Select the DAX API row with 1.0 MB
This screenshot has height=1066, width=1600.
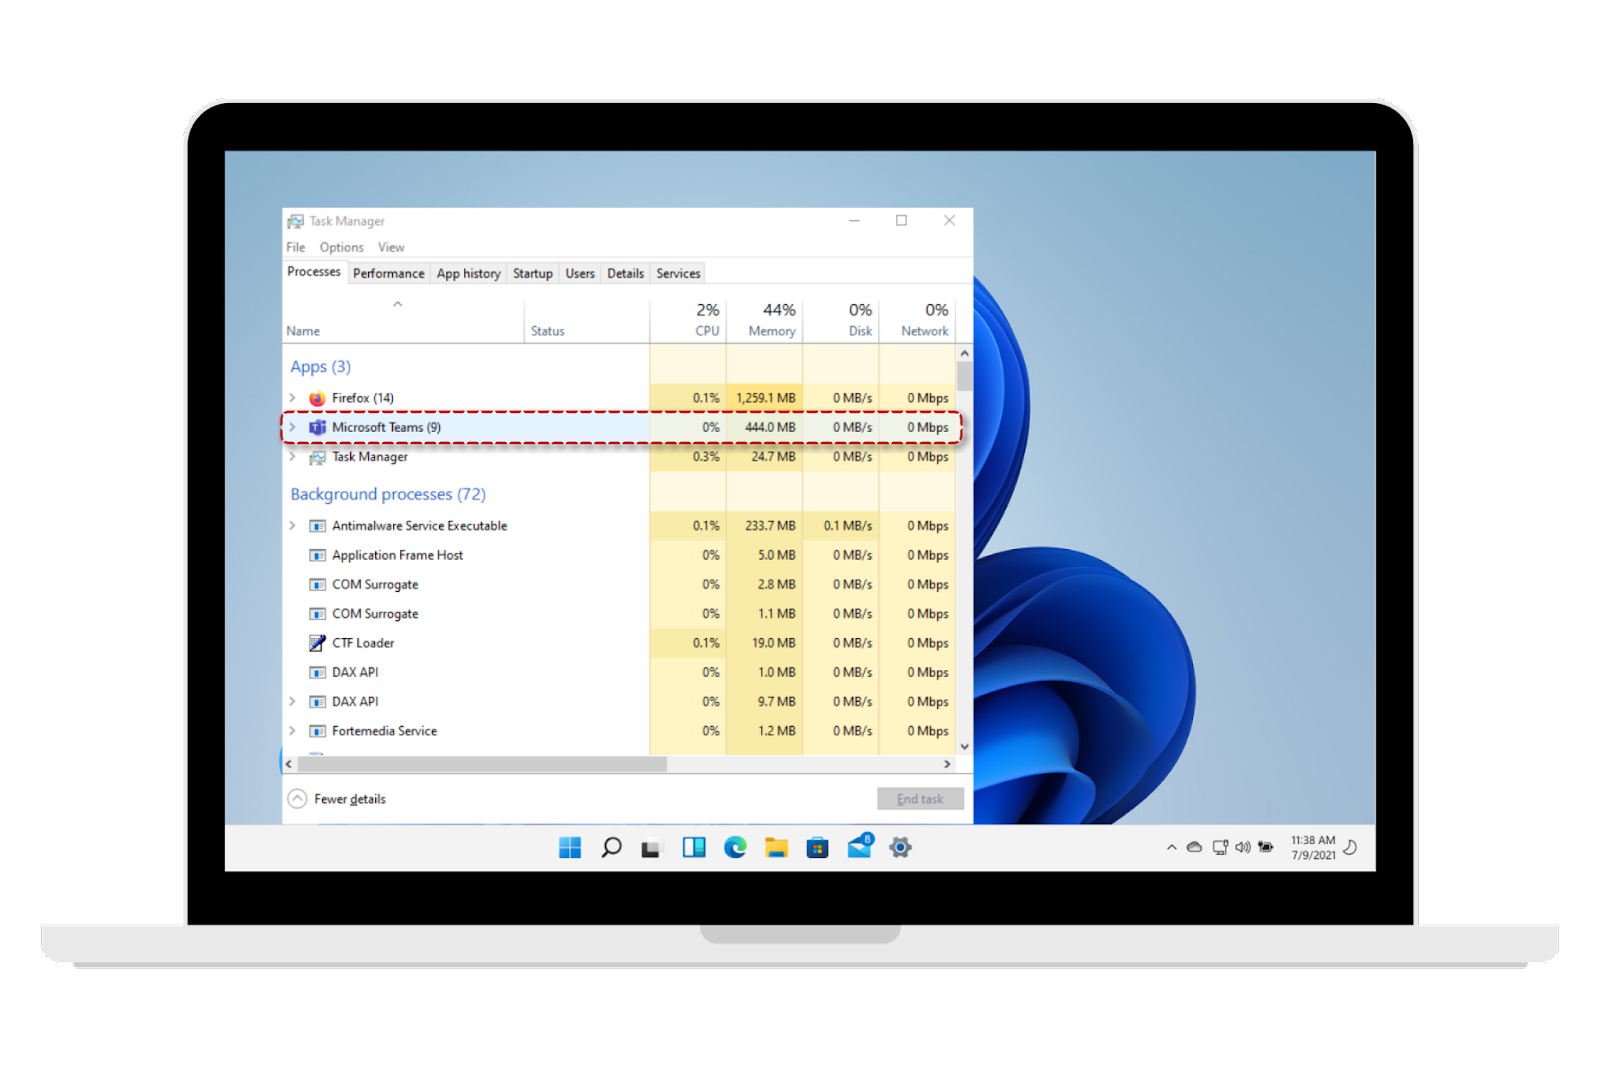[x=619, y=672]
